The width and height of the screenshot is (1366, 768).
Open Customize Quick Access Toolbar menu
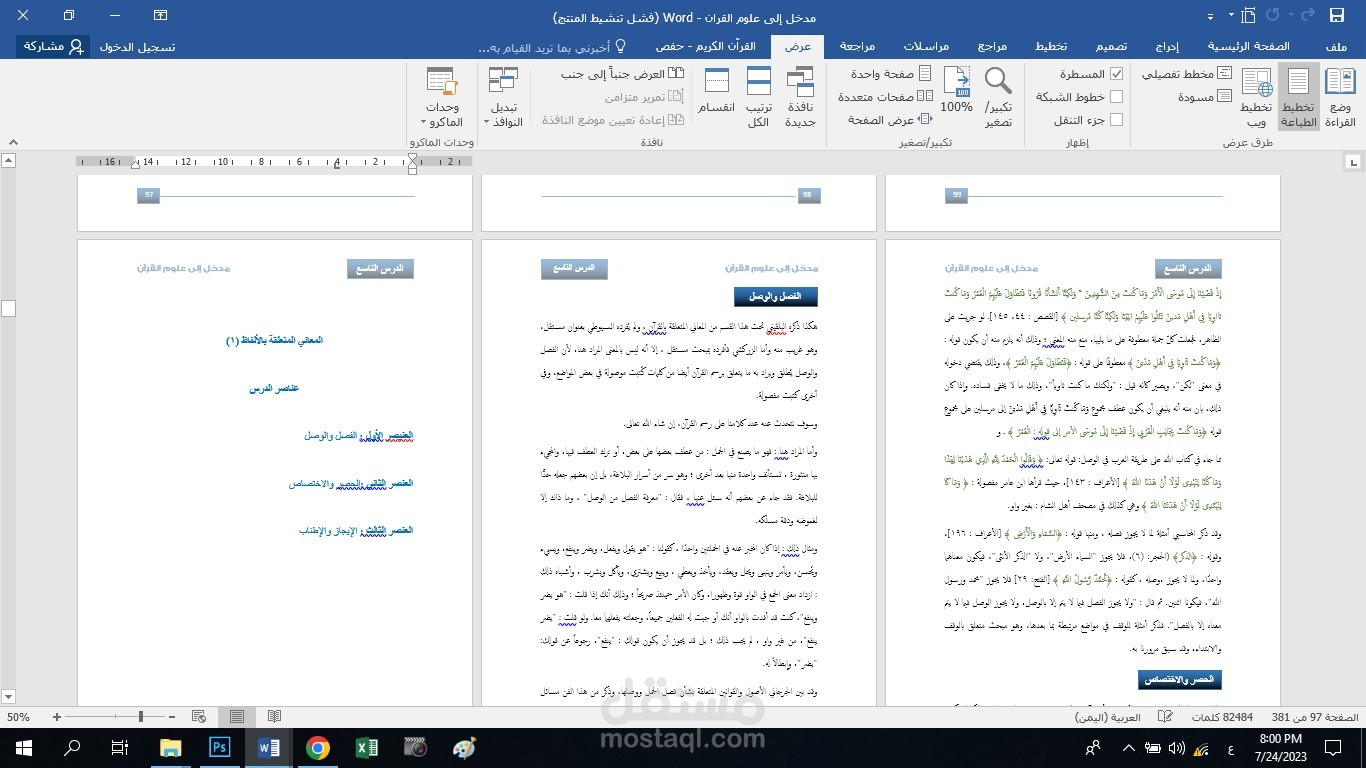click(1210, 16)
